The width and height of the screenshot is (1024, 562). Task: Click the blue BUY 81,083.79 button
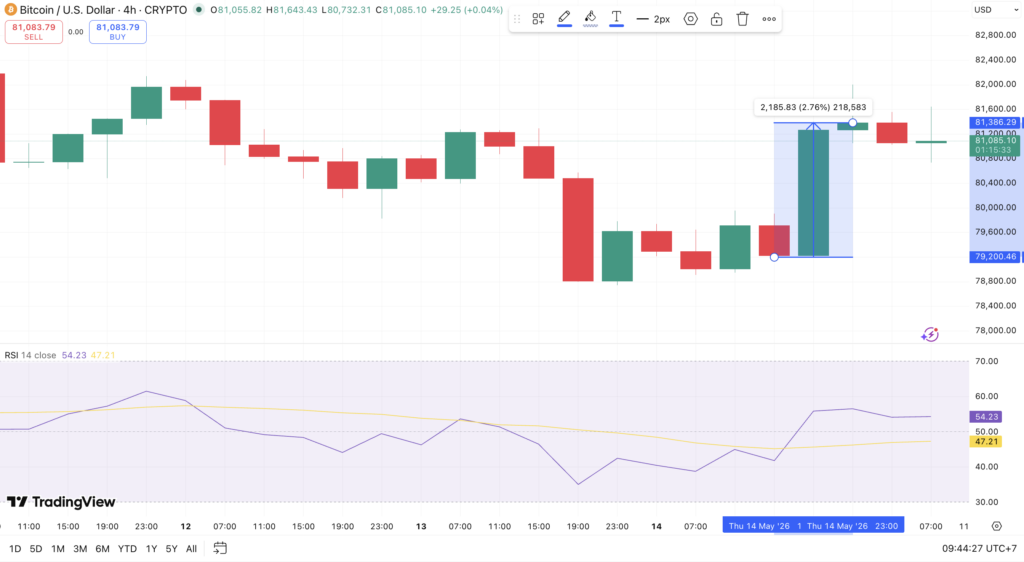(x=118, y=31)
